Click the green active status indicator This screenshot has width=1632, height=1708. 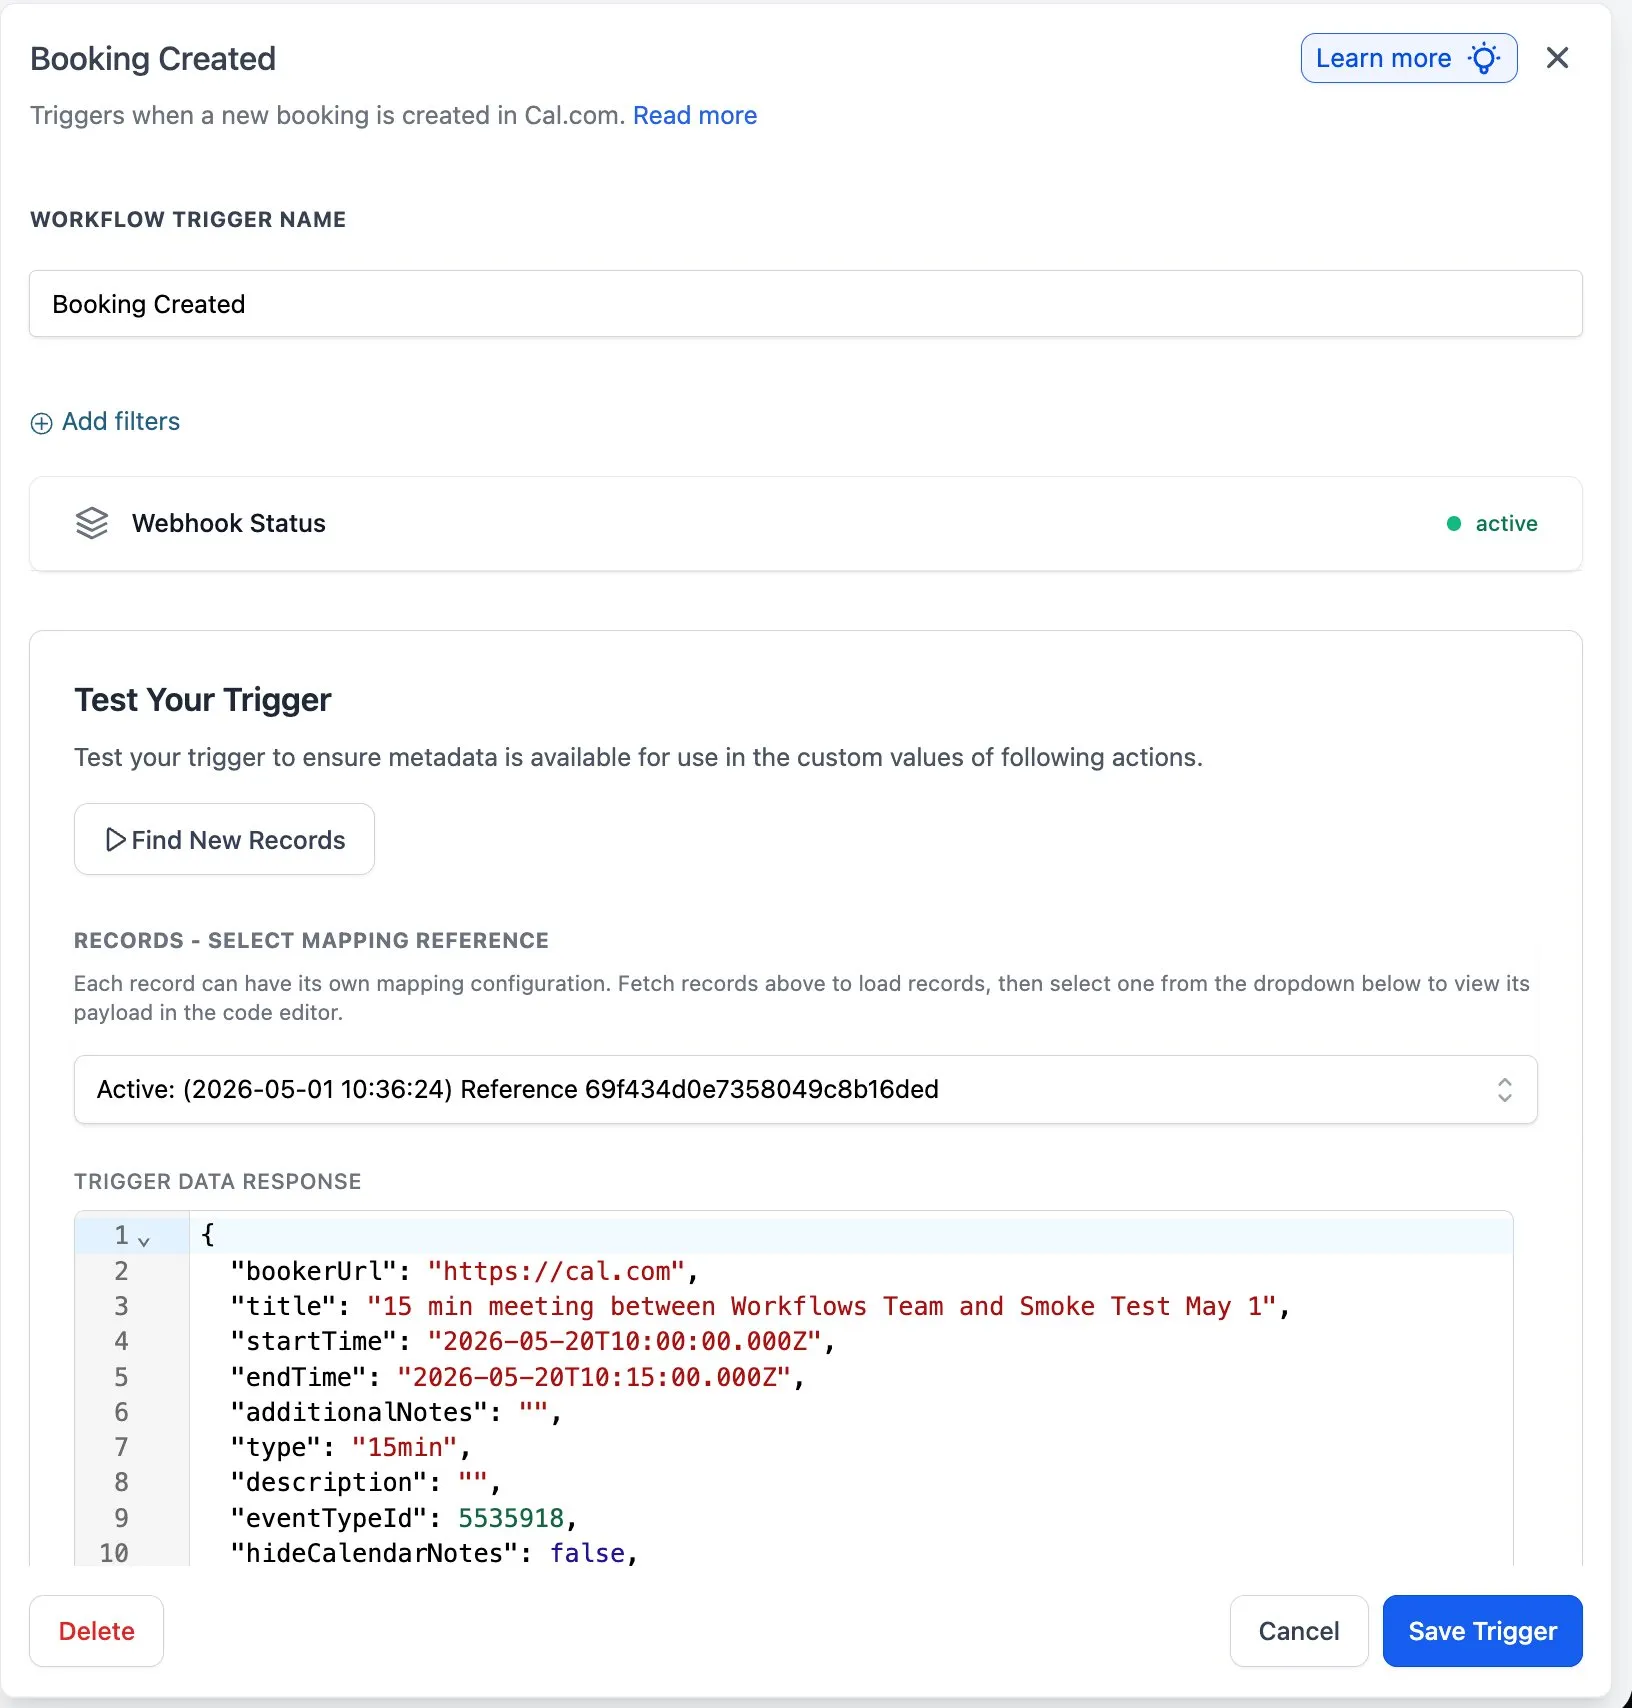coord(1492,523)
